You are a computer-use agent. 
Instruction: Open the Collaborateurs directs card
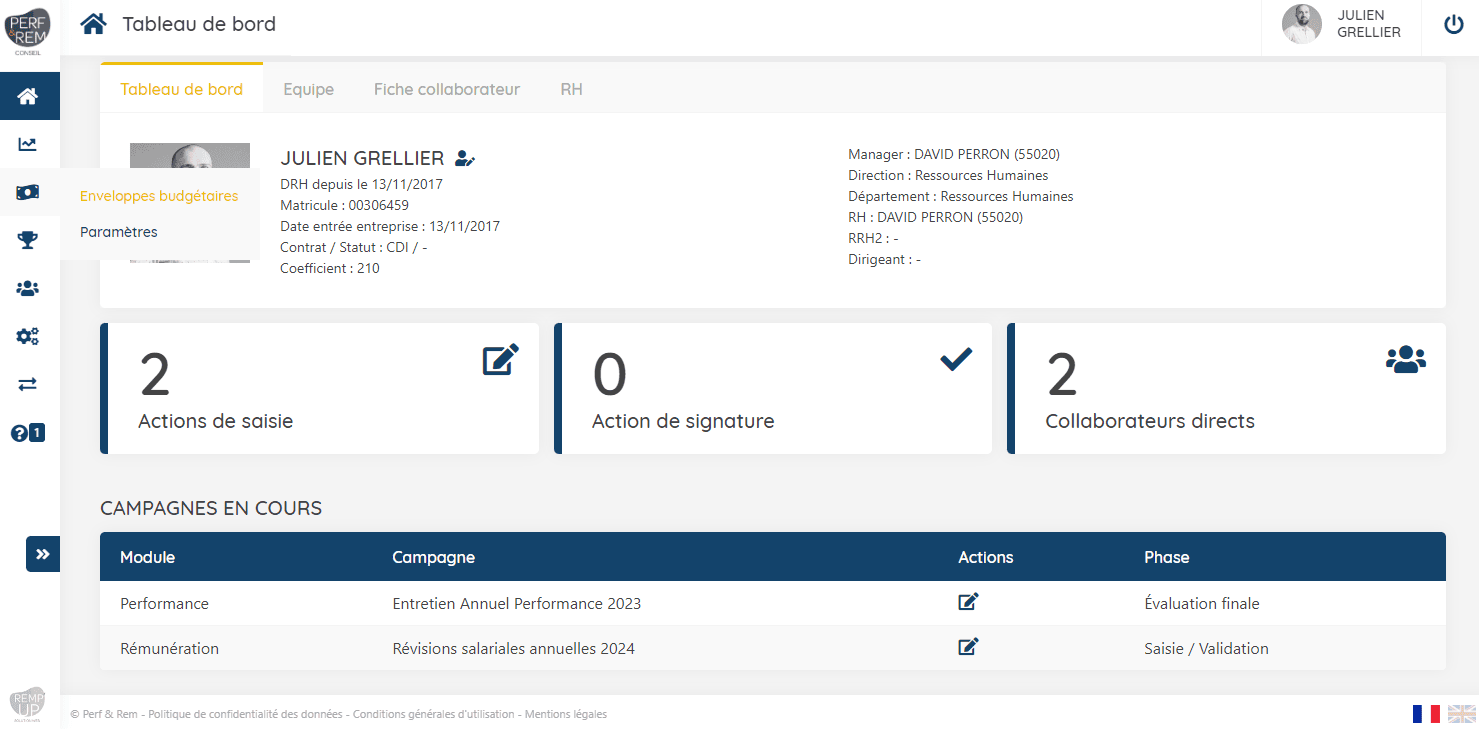pos(1226,388)
